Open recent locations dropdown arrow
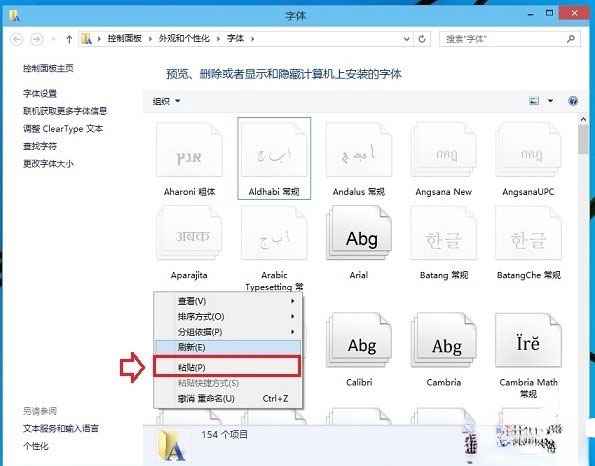 pyautogui.click(x=53, y=39)
